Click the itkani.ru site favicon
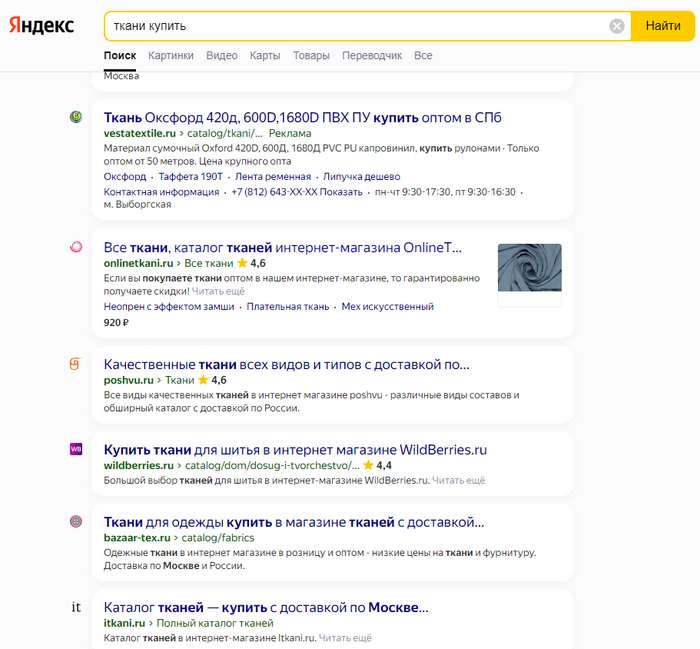 pos(76,607)
